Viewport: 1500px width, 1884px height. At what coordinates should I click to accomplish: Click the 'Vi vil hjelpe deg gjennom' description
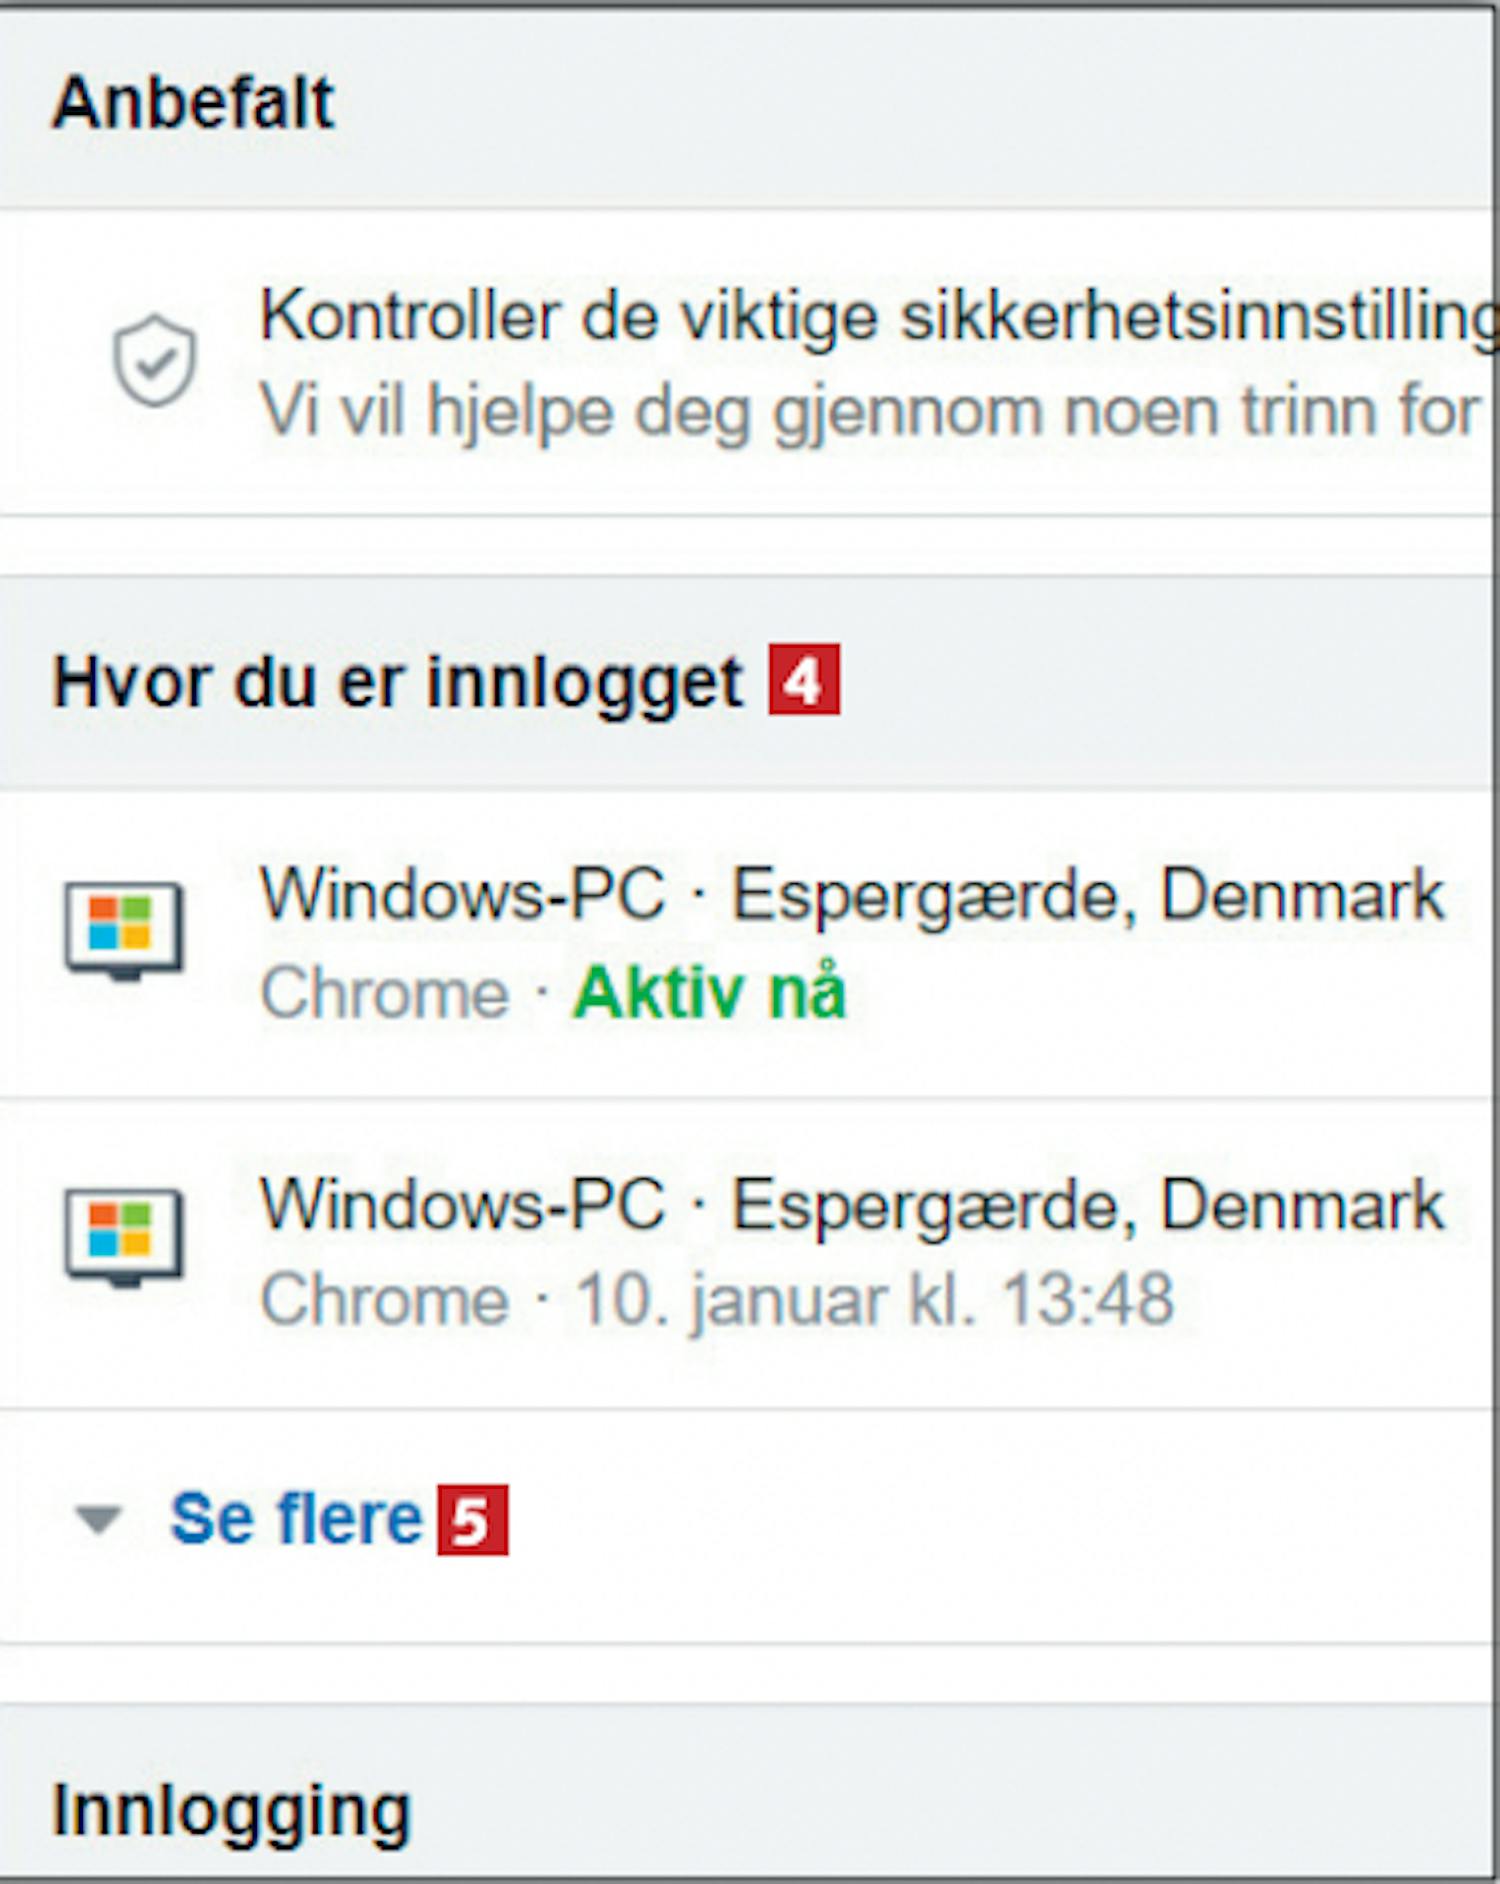(x=868, y=412)
